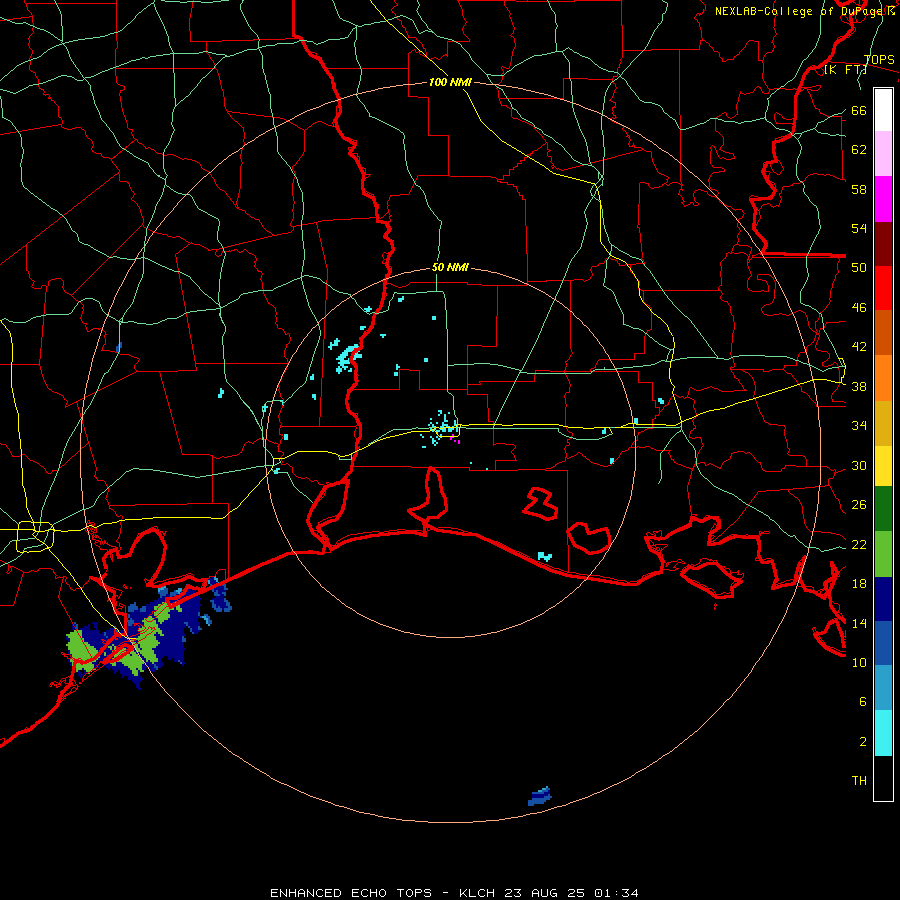Click the 'TH' legend label

(x=859, y=781)
